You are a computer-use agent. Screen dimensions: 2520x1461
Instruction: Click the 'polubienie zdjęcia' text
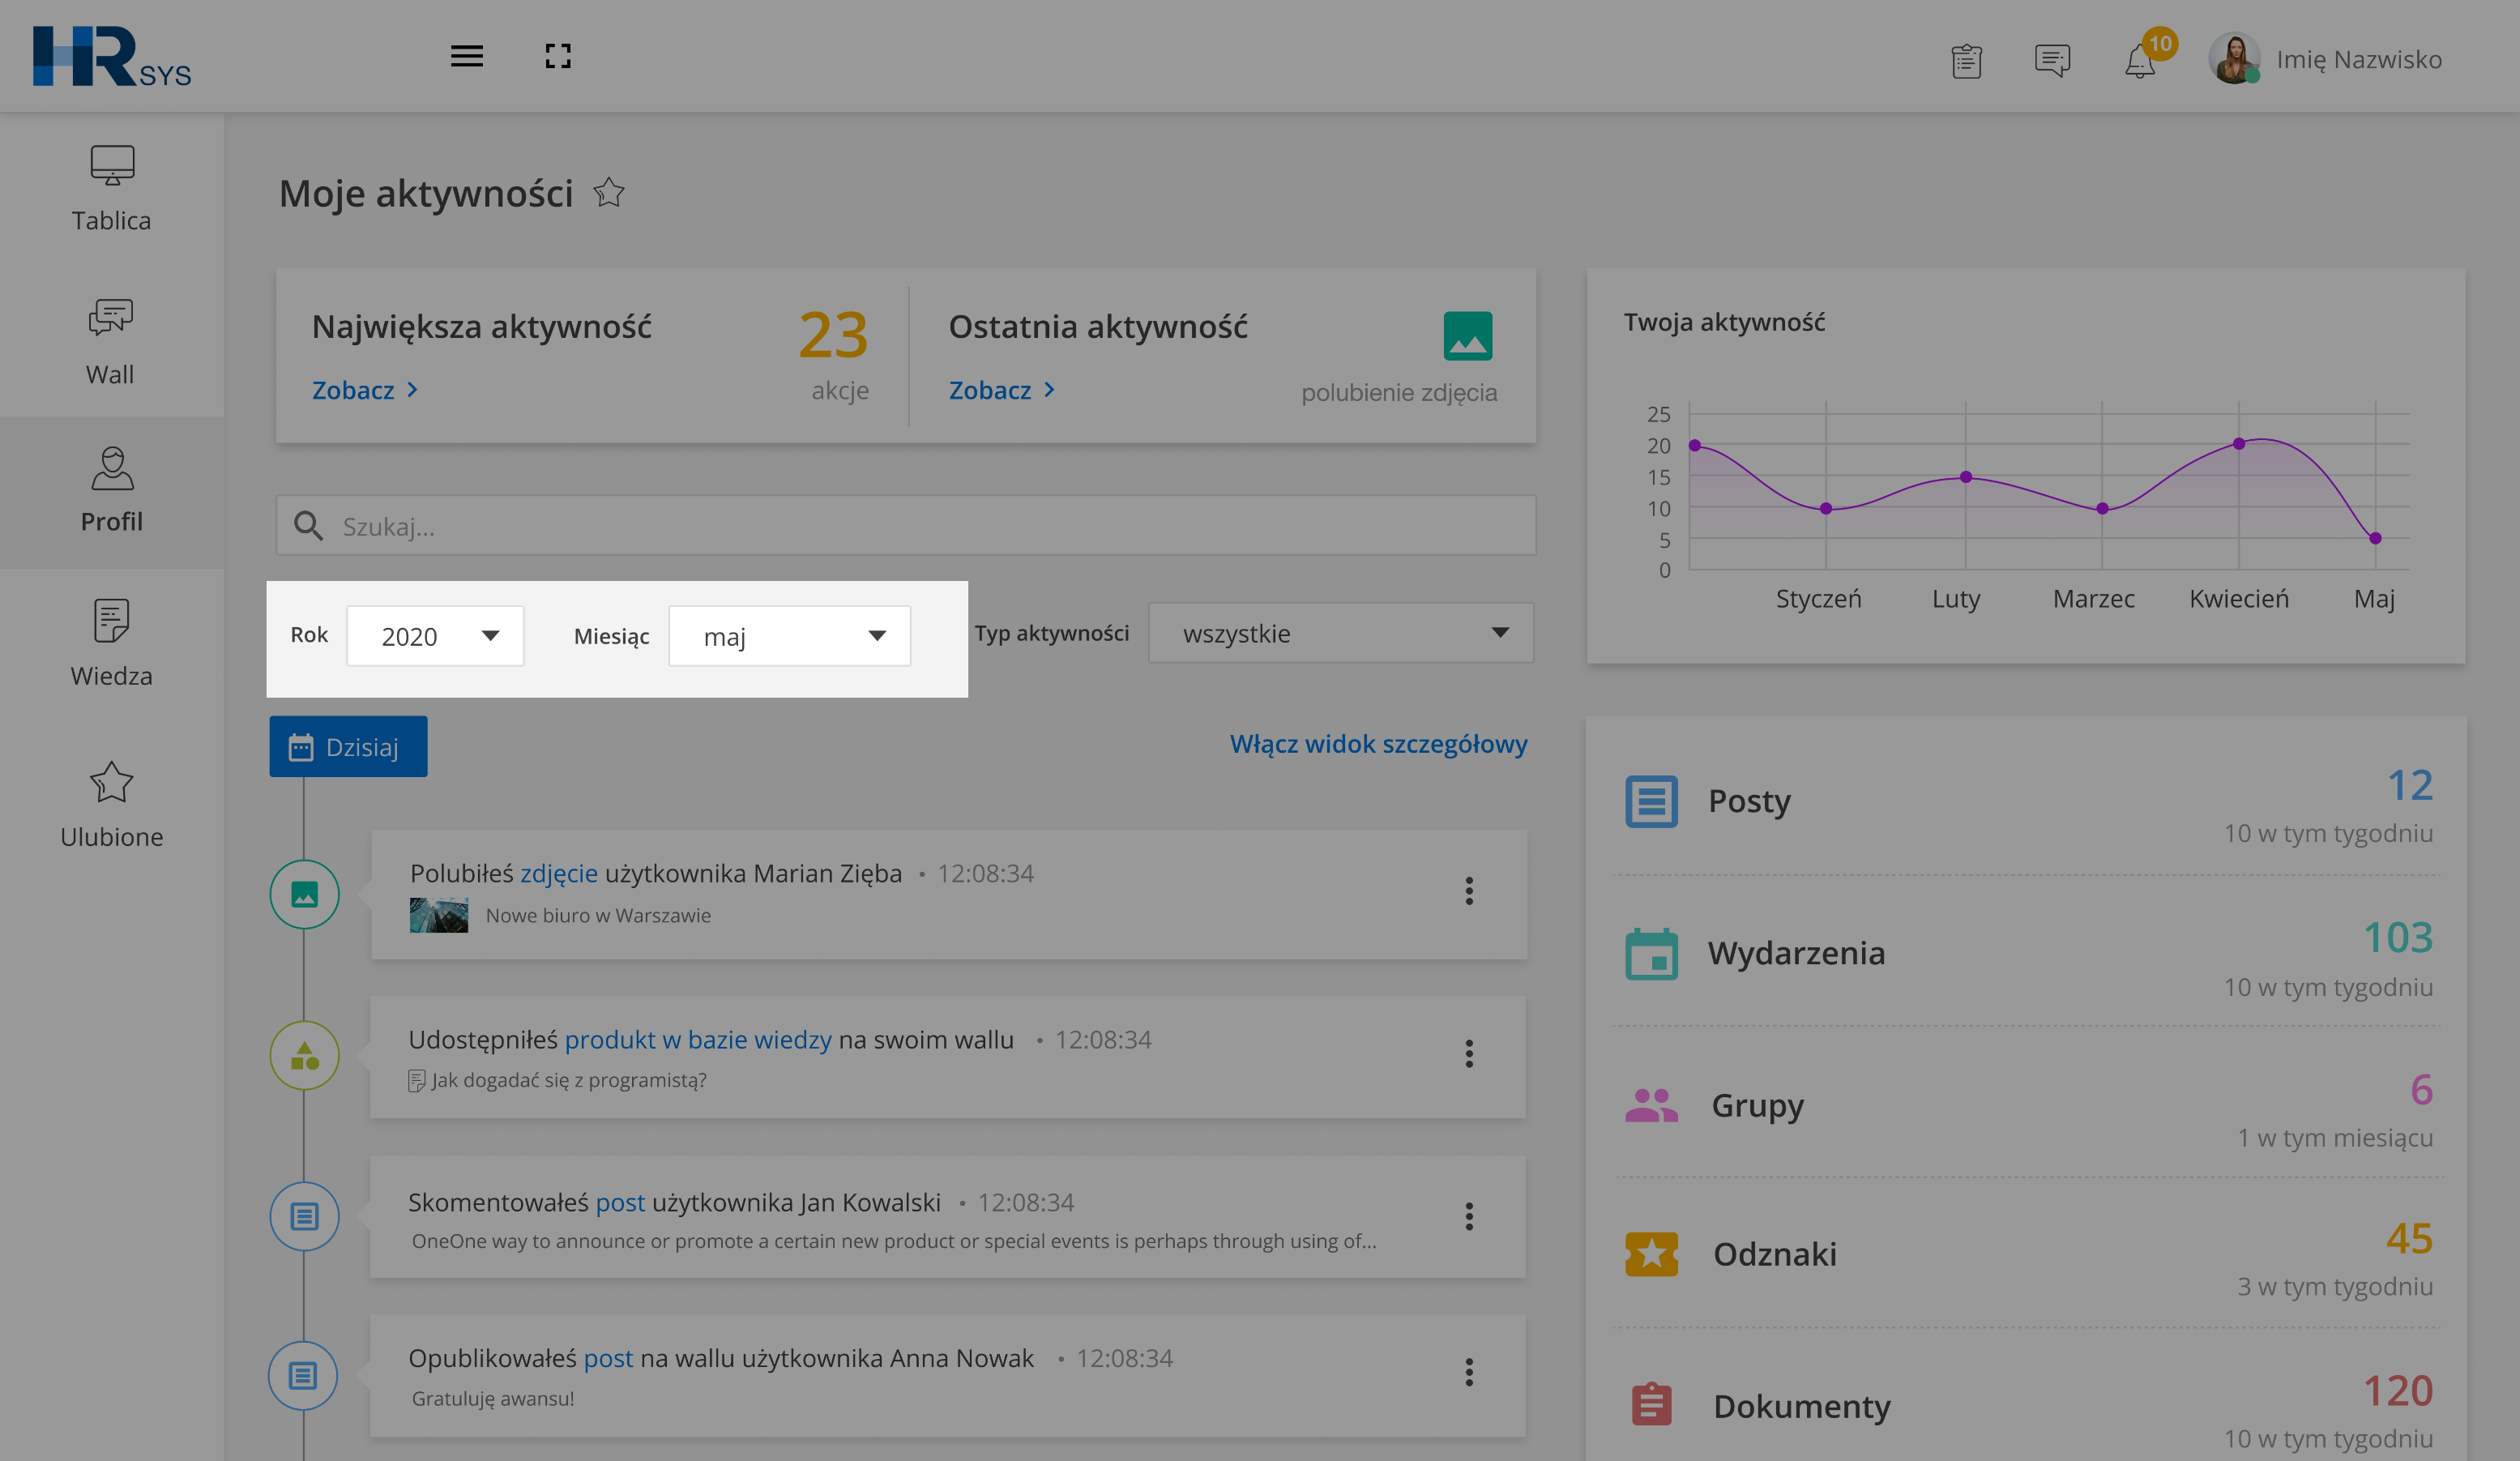[1399, 392]
